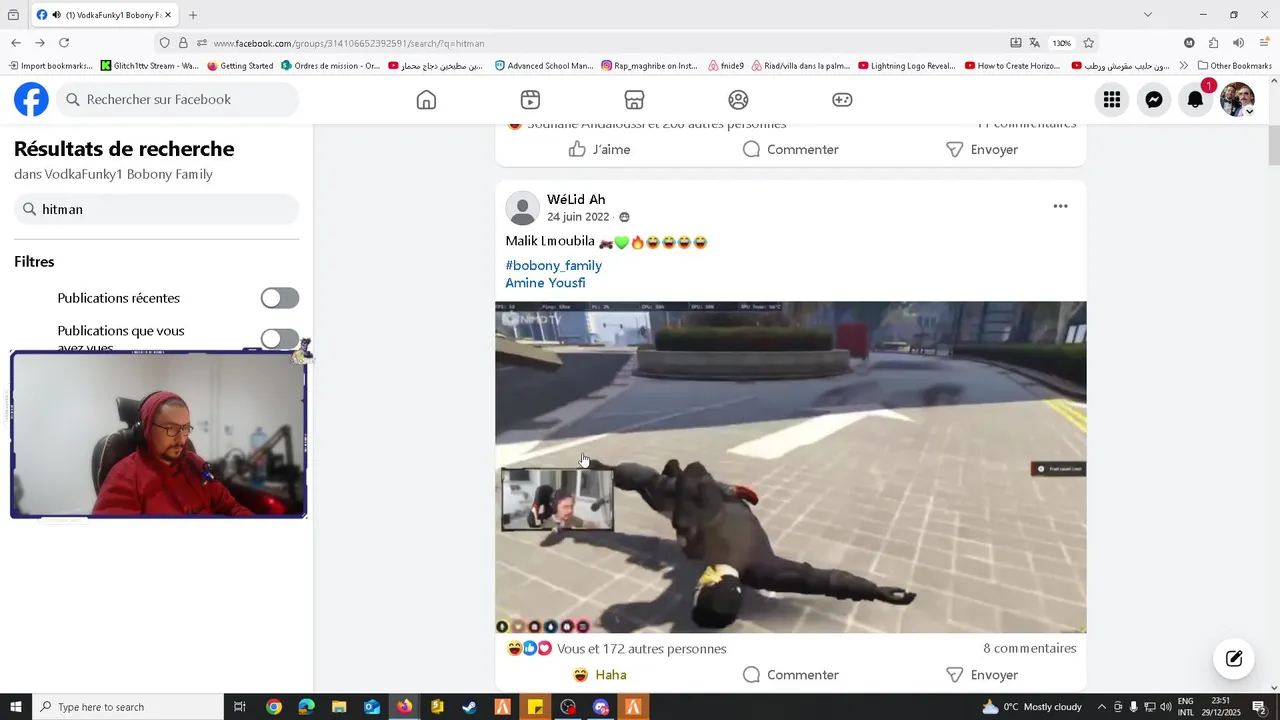Open the 8 commentaires link
Screen dimensions: 1280x720
1029,648
